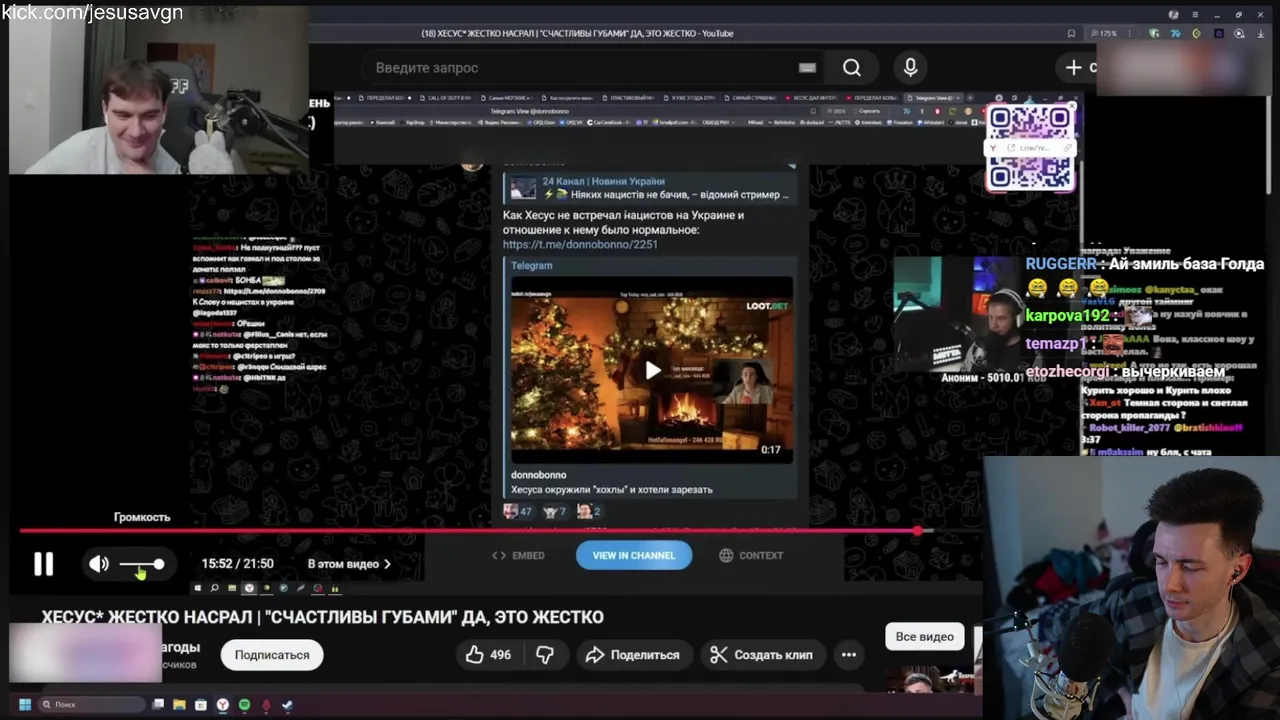The width and height of the screenshot is (1280, 720).
Task: Open the on-screen keyboard icon in search box
Action: pos(807,67)
